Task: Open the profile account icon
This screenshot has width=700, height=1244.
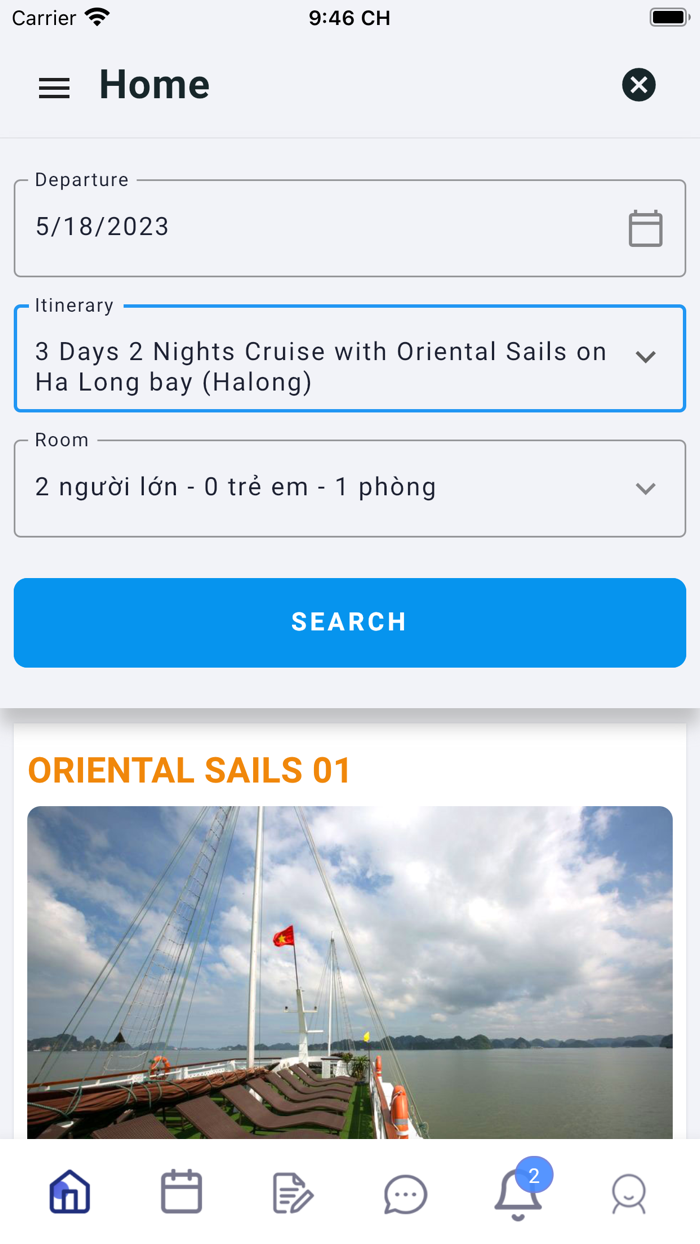Action: pyautogui.click(x=629, y=1193)
